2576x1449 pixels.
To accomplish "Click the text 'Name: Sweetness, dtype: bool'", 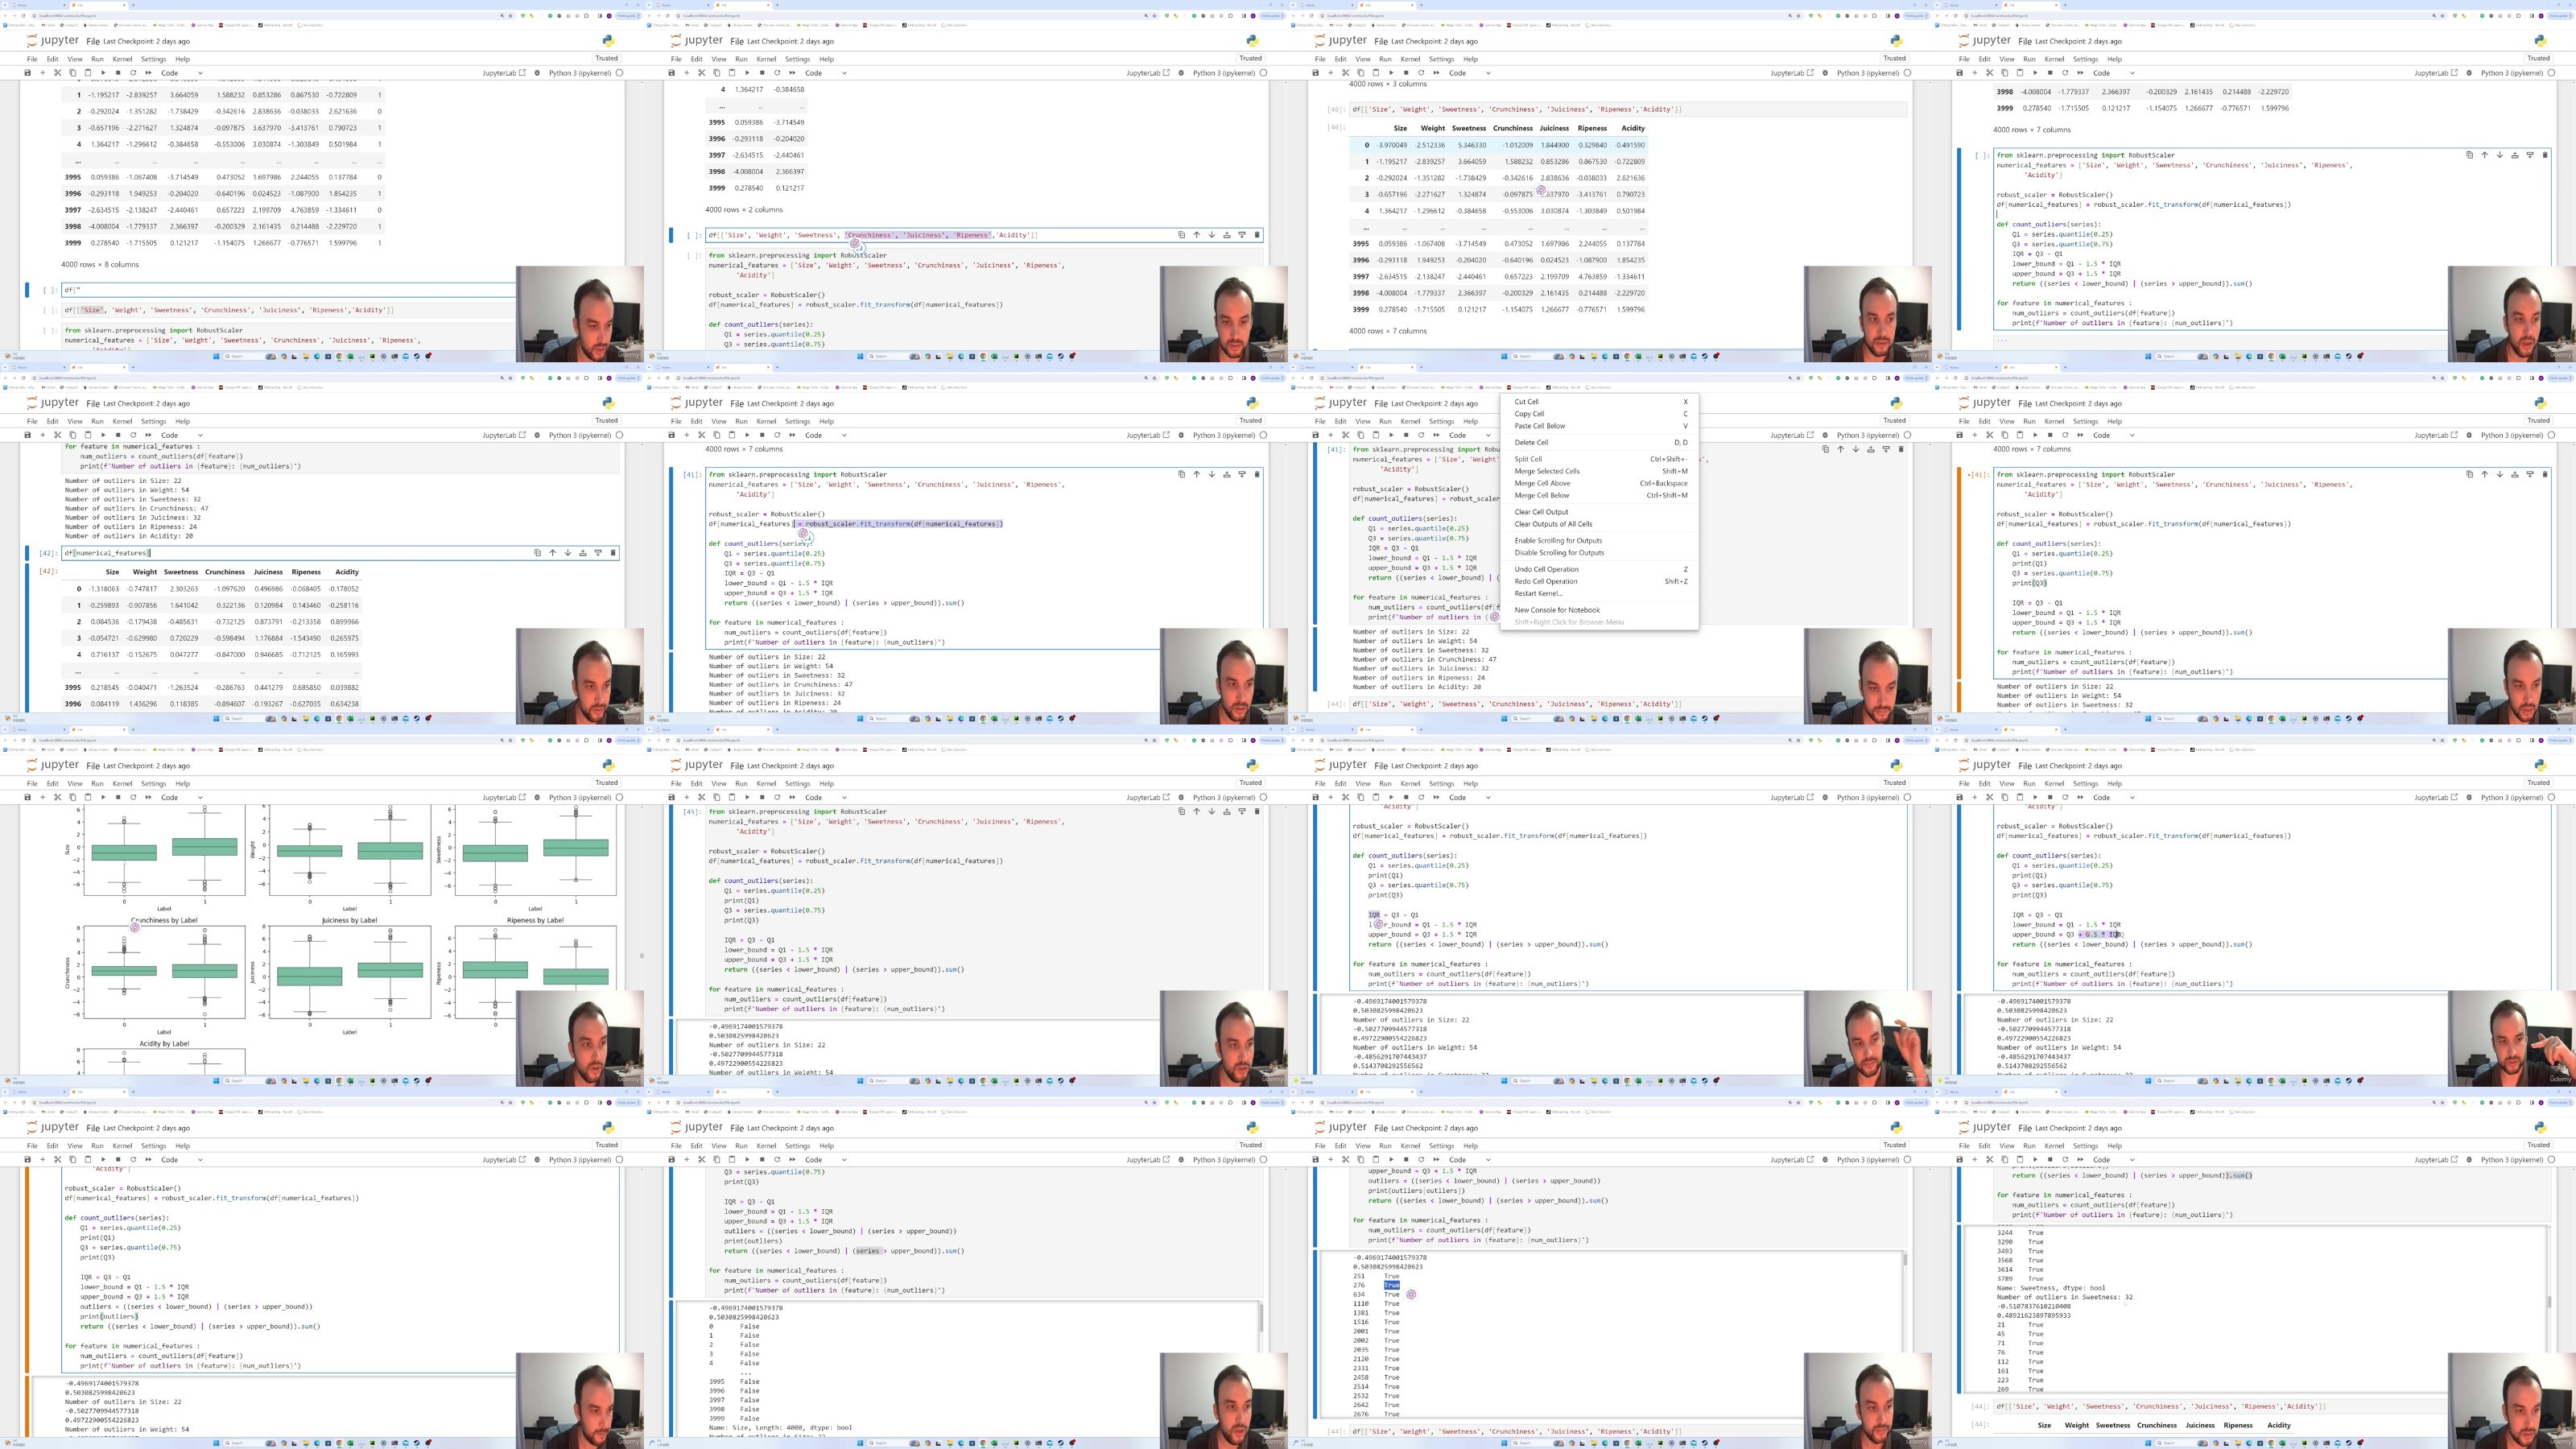I will (x=2051, y=1288).
